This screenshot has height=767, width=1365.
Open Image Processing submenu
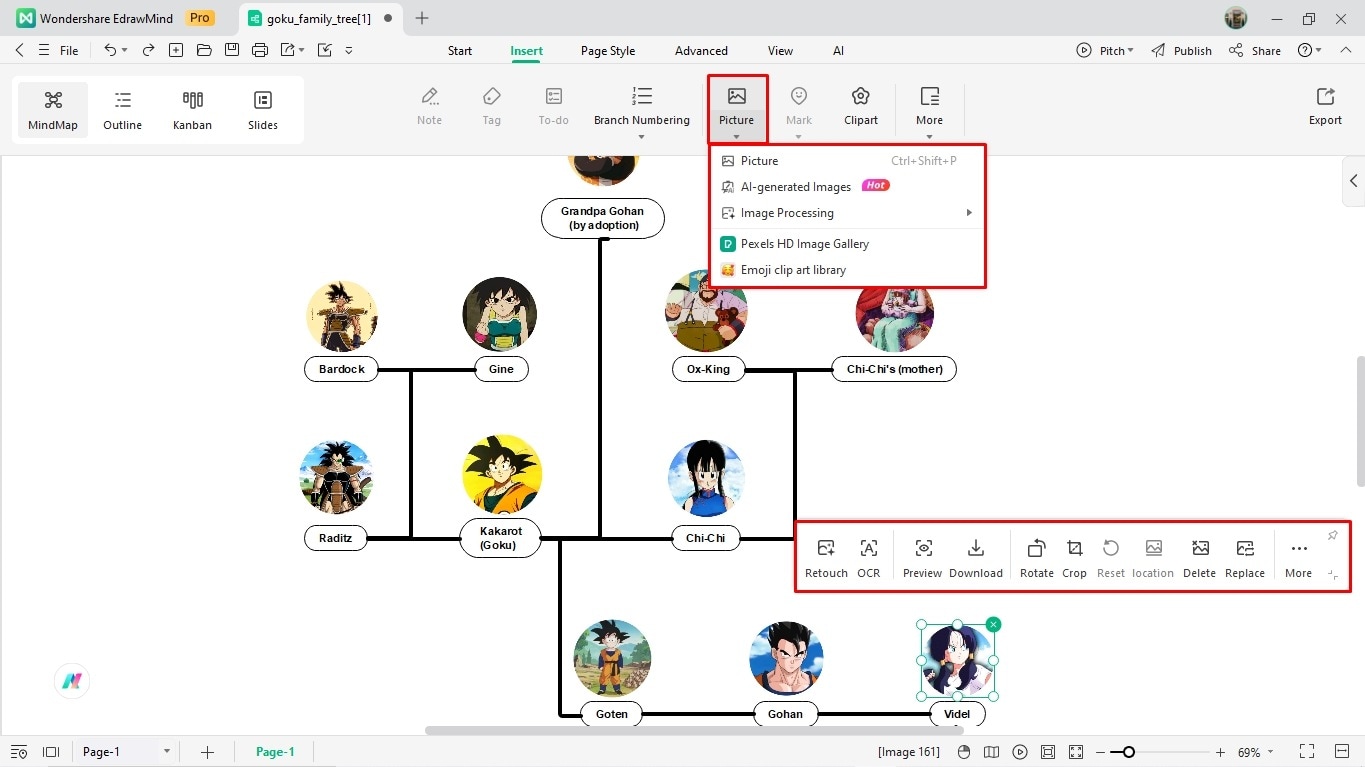(x=848, y=213)
